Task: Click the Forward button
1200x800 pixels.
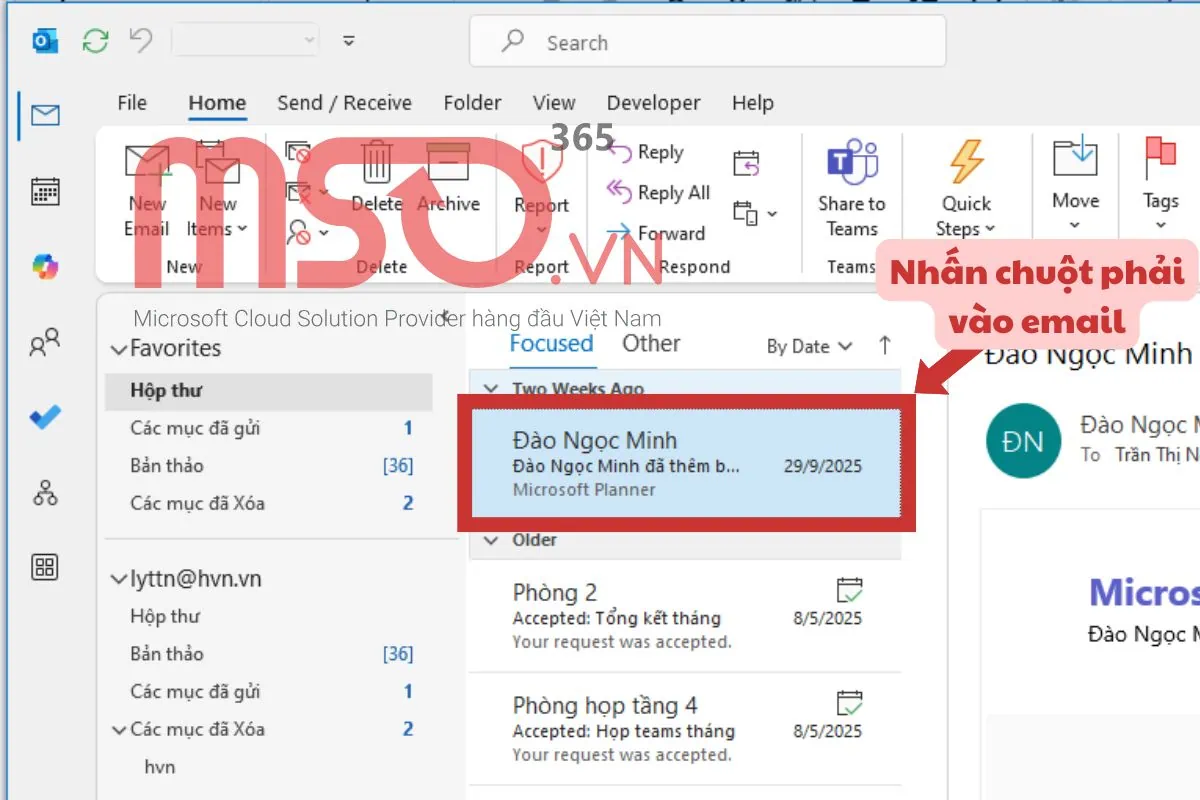Action: point(657,233)
